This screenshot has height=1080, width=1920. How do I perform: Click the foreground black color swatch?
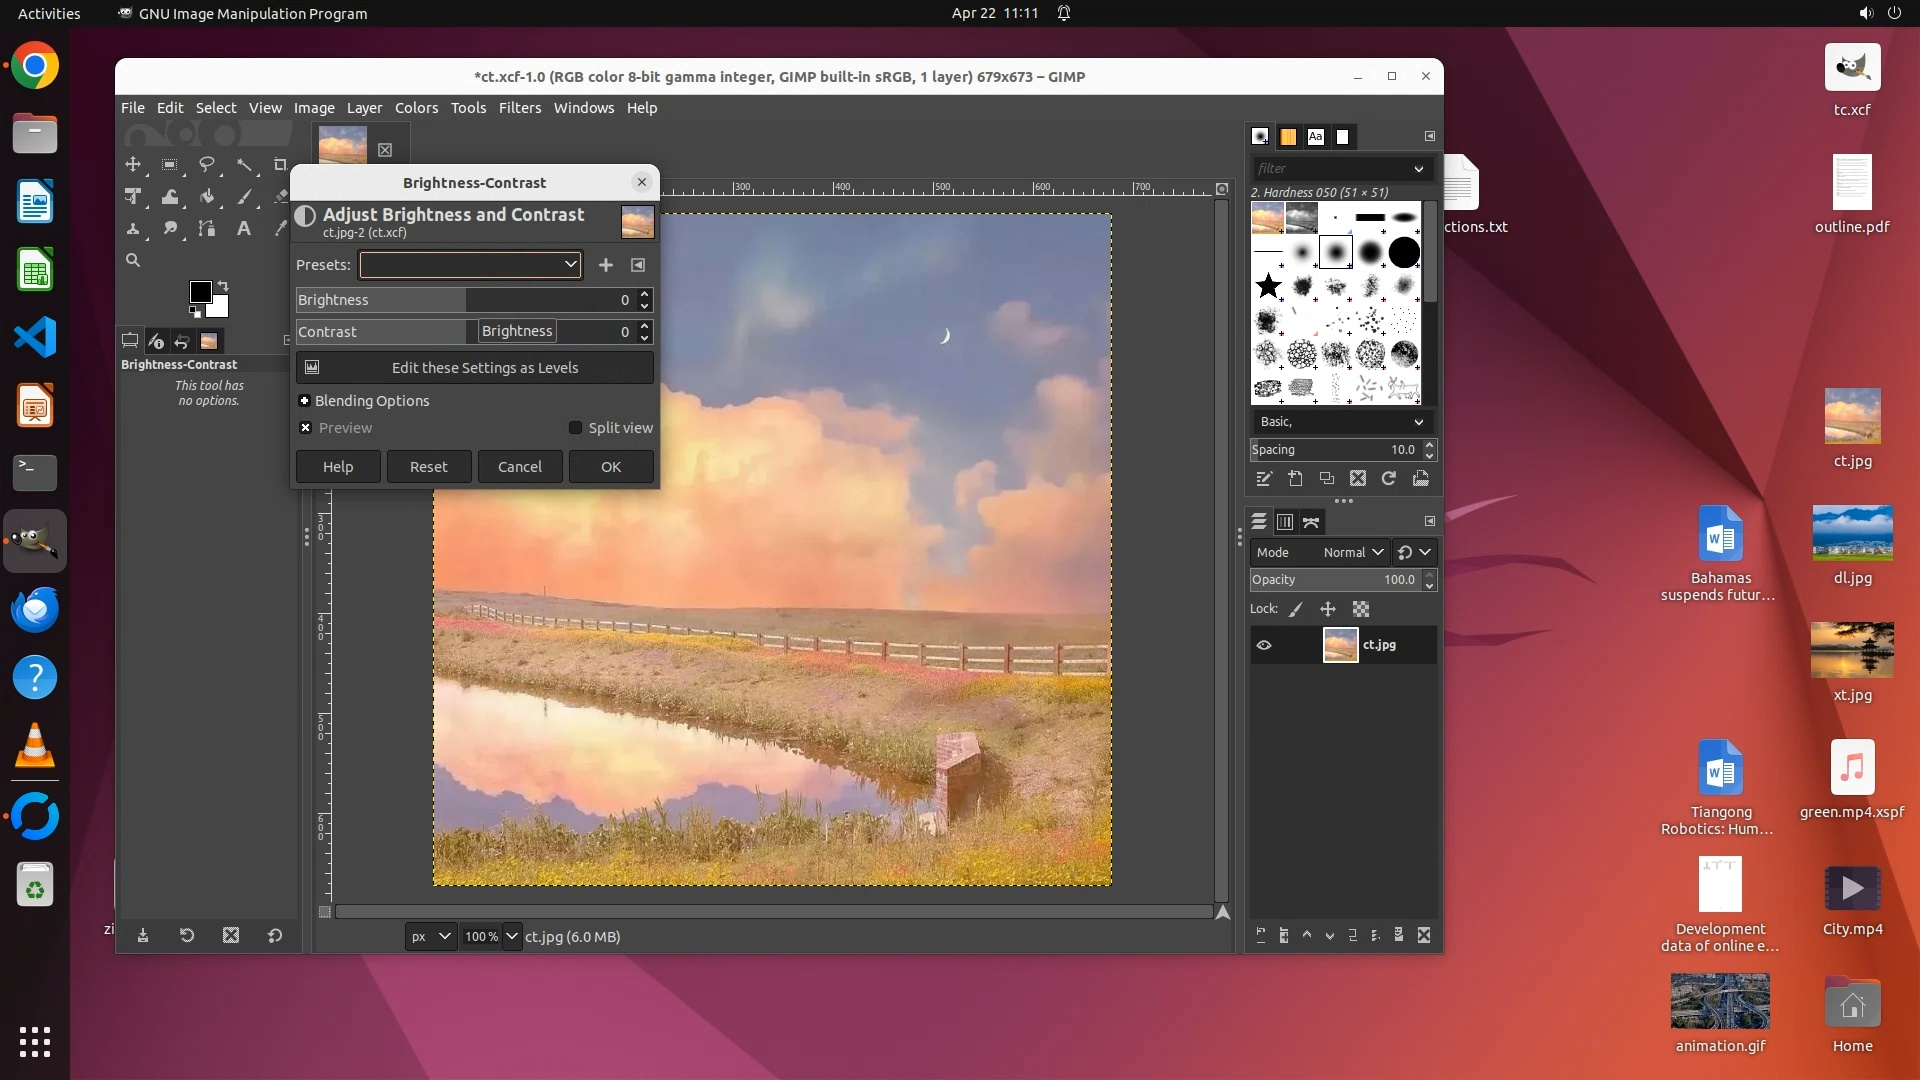(199, 292)
